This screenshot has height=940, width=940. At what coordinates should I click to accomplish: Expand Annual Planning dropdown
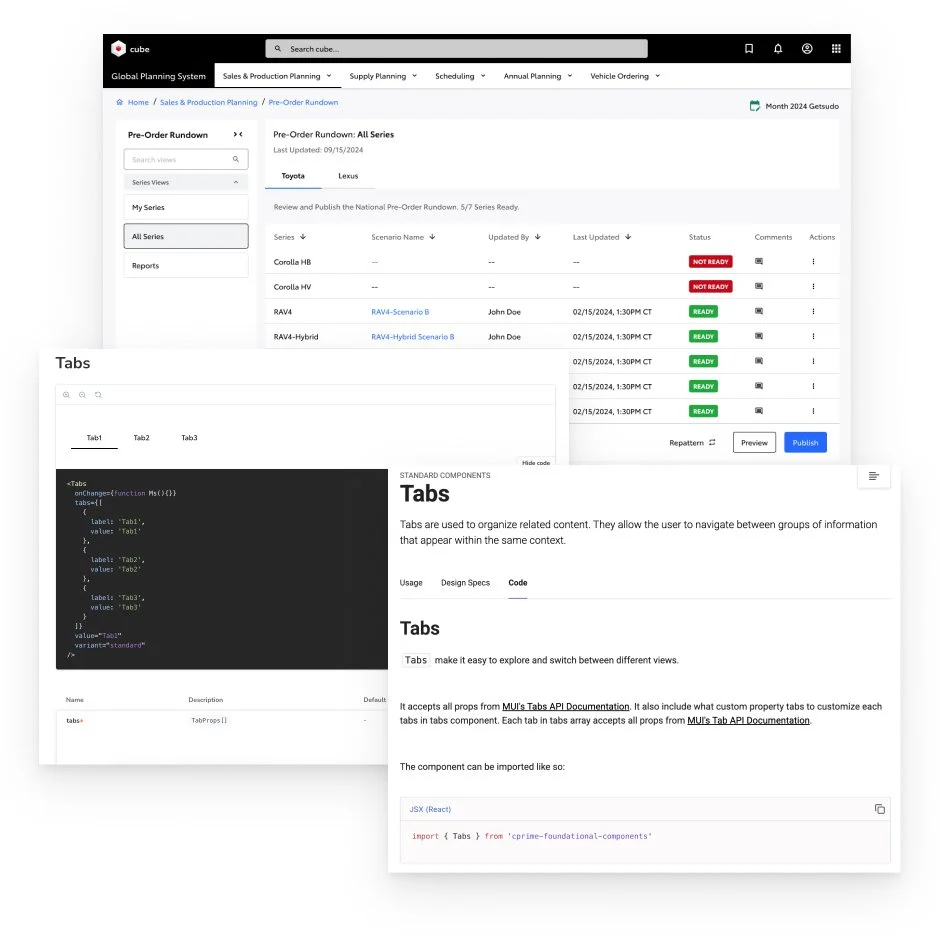(538, 76)
